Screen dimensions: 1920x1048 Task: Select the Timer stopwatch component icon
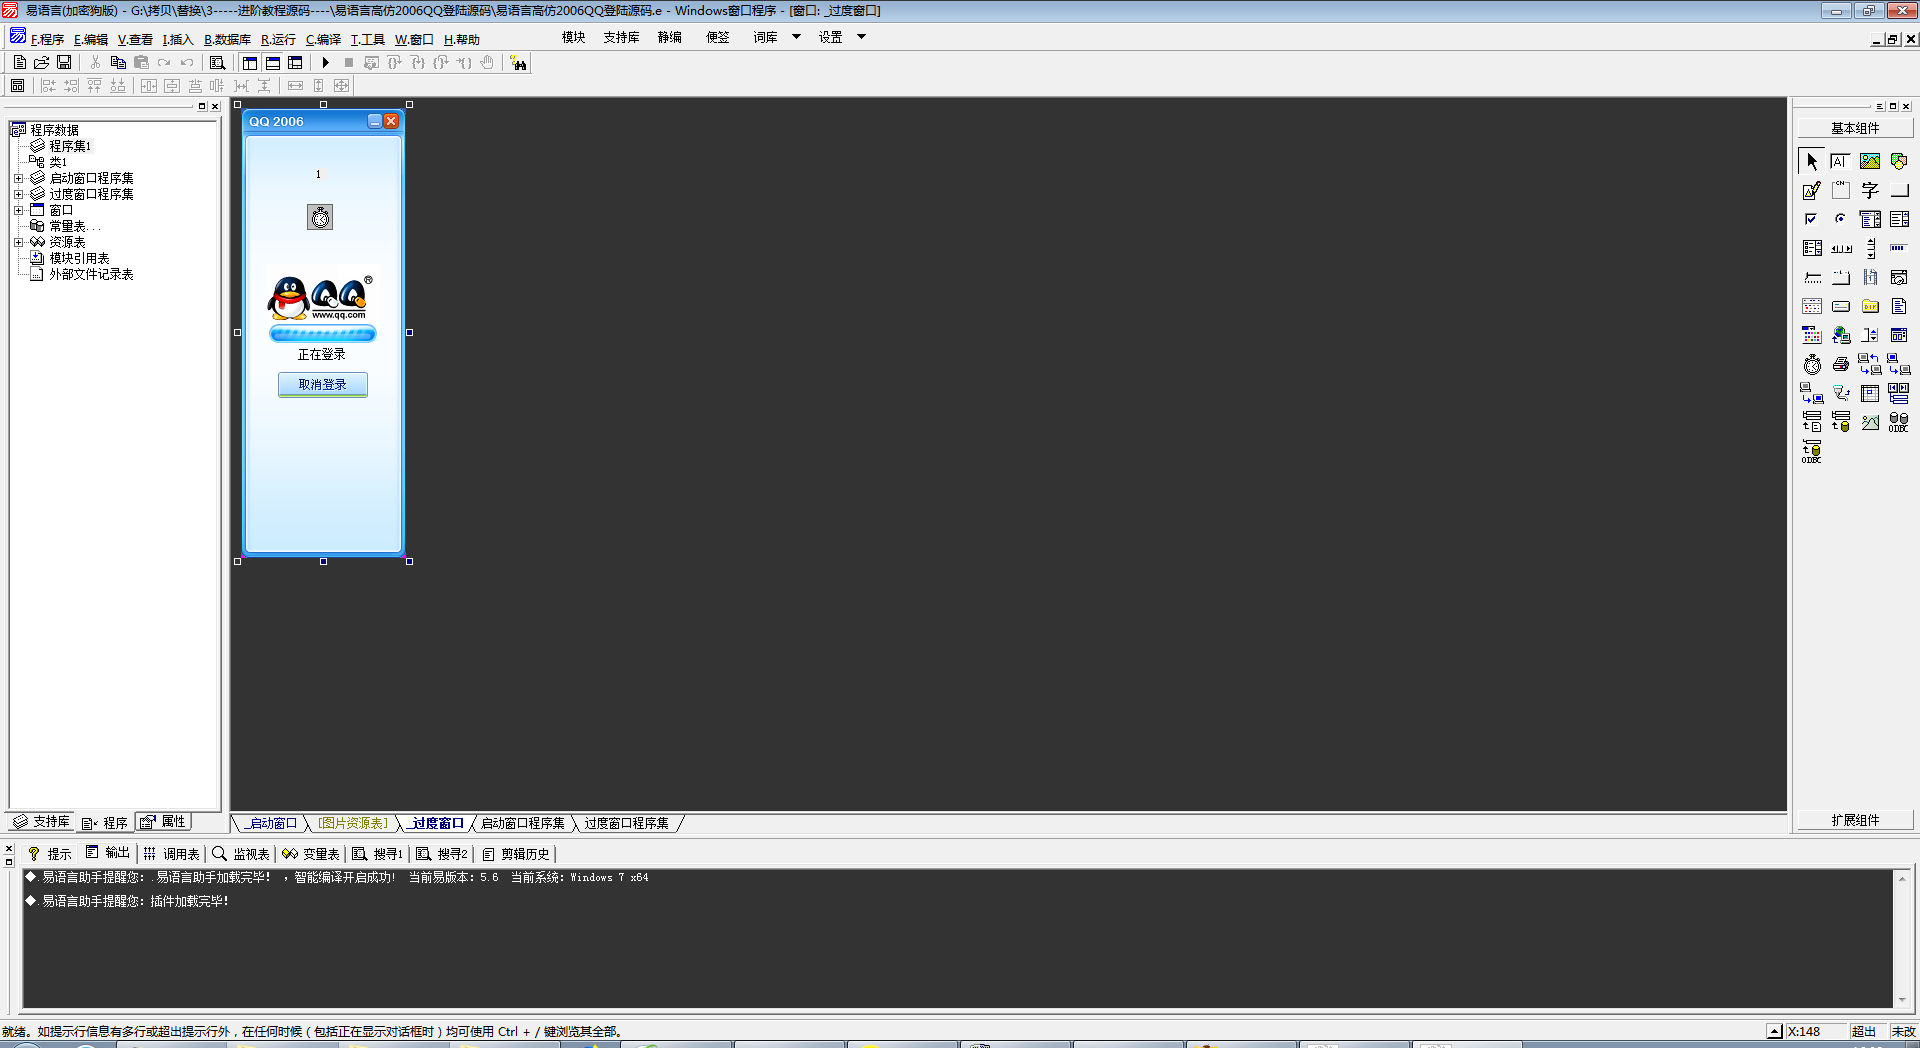coord(1812,364)
